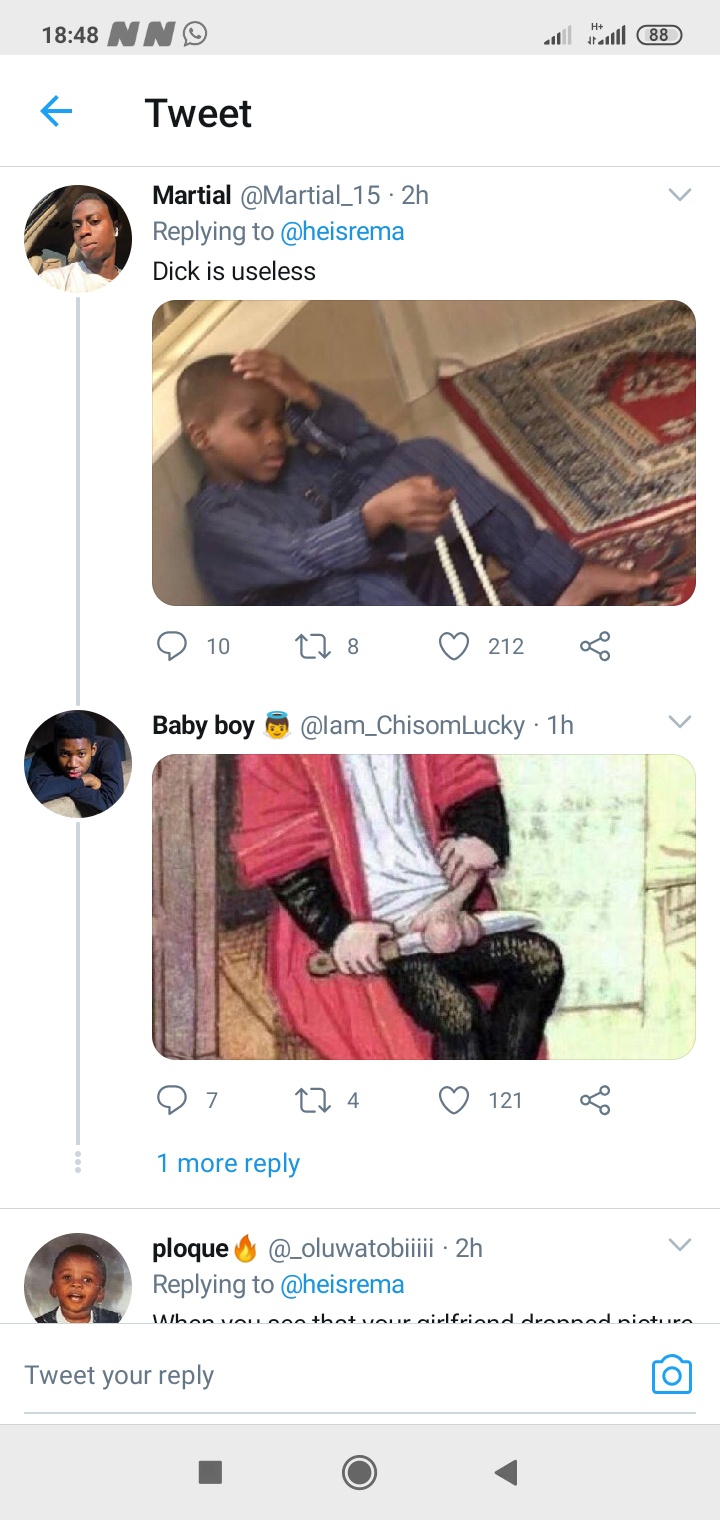This screenshot has width=720, height=1520.
Task: Open Martial's profile picture
Action: (x=78, y=238)
